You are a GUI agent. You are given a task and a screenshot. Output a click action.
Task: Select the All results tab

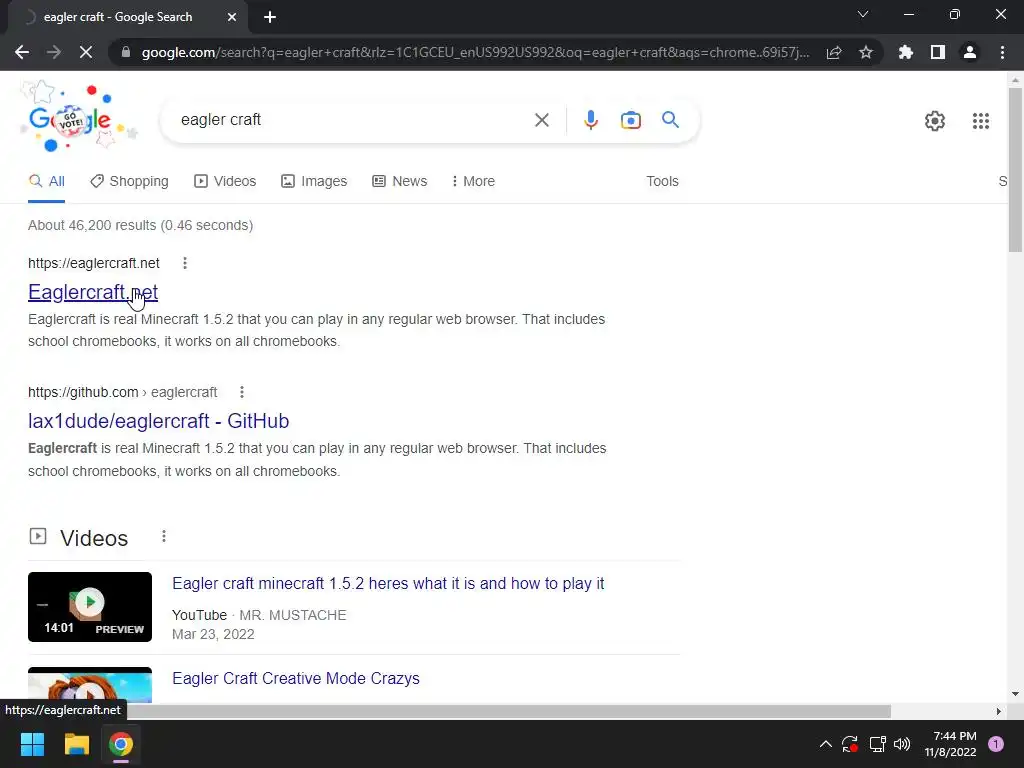pos(46,182)
